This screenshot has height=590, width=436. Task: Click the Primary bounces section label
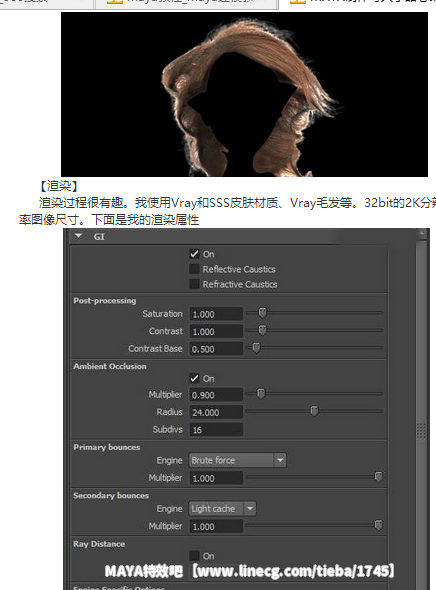point(107,447)
